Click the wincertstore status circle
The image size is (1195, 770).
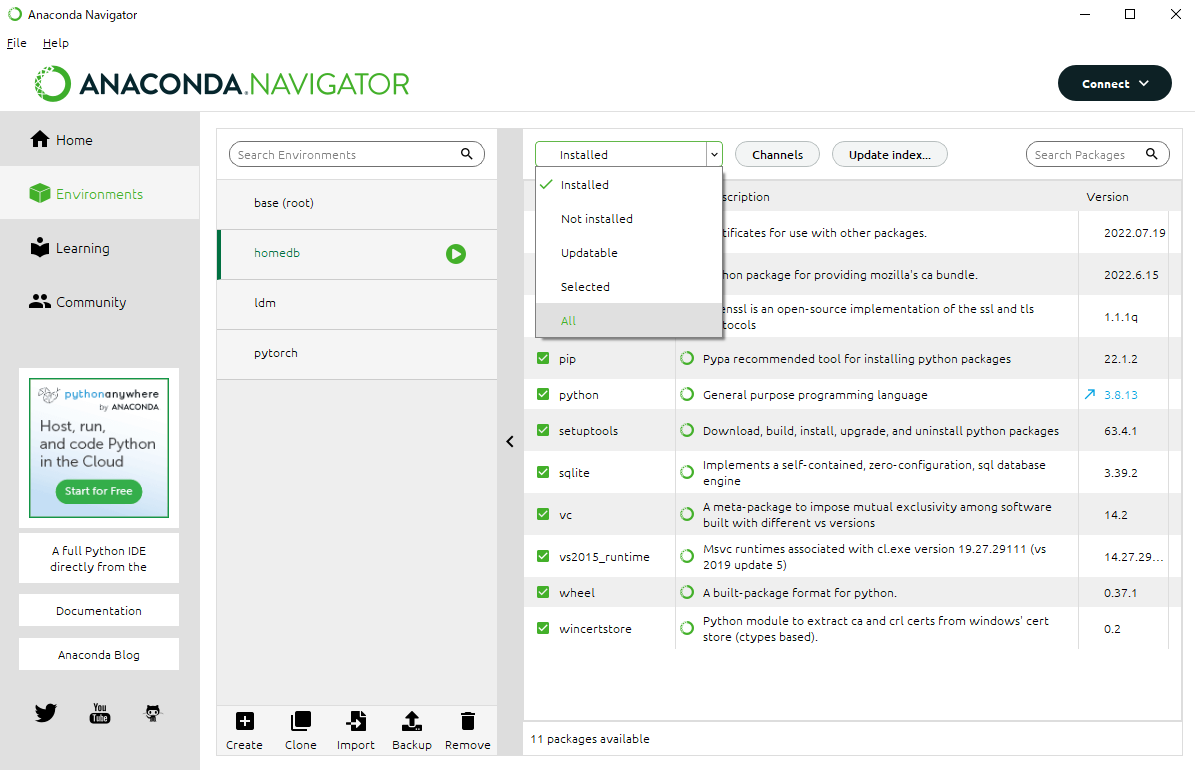coord(687,628)
